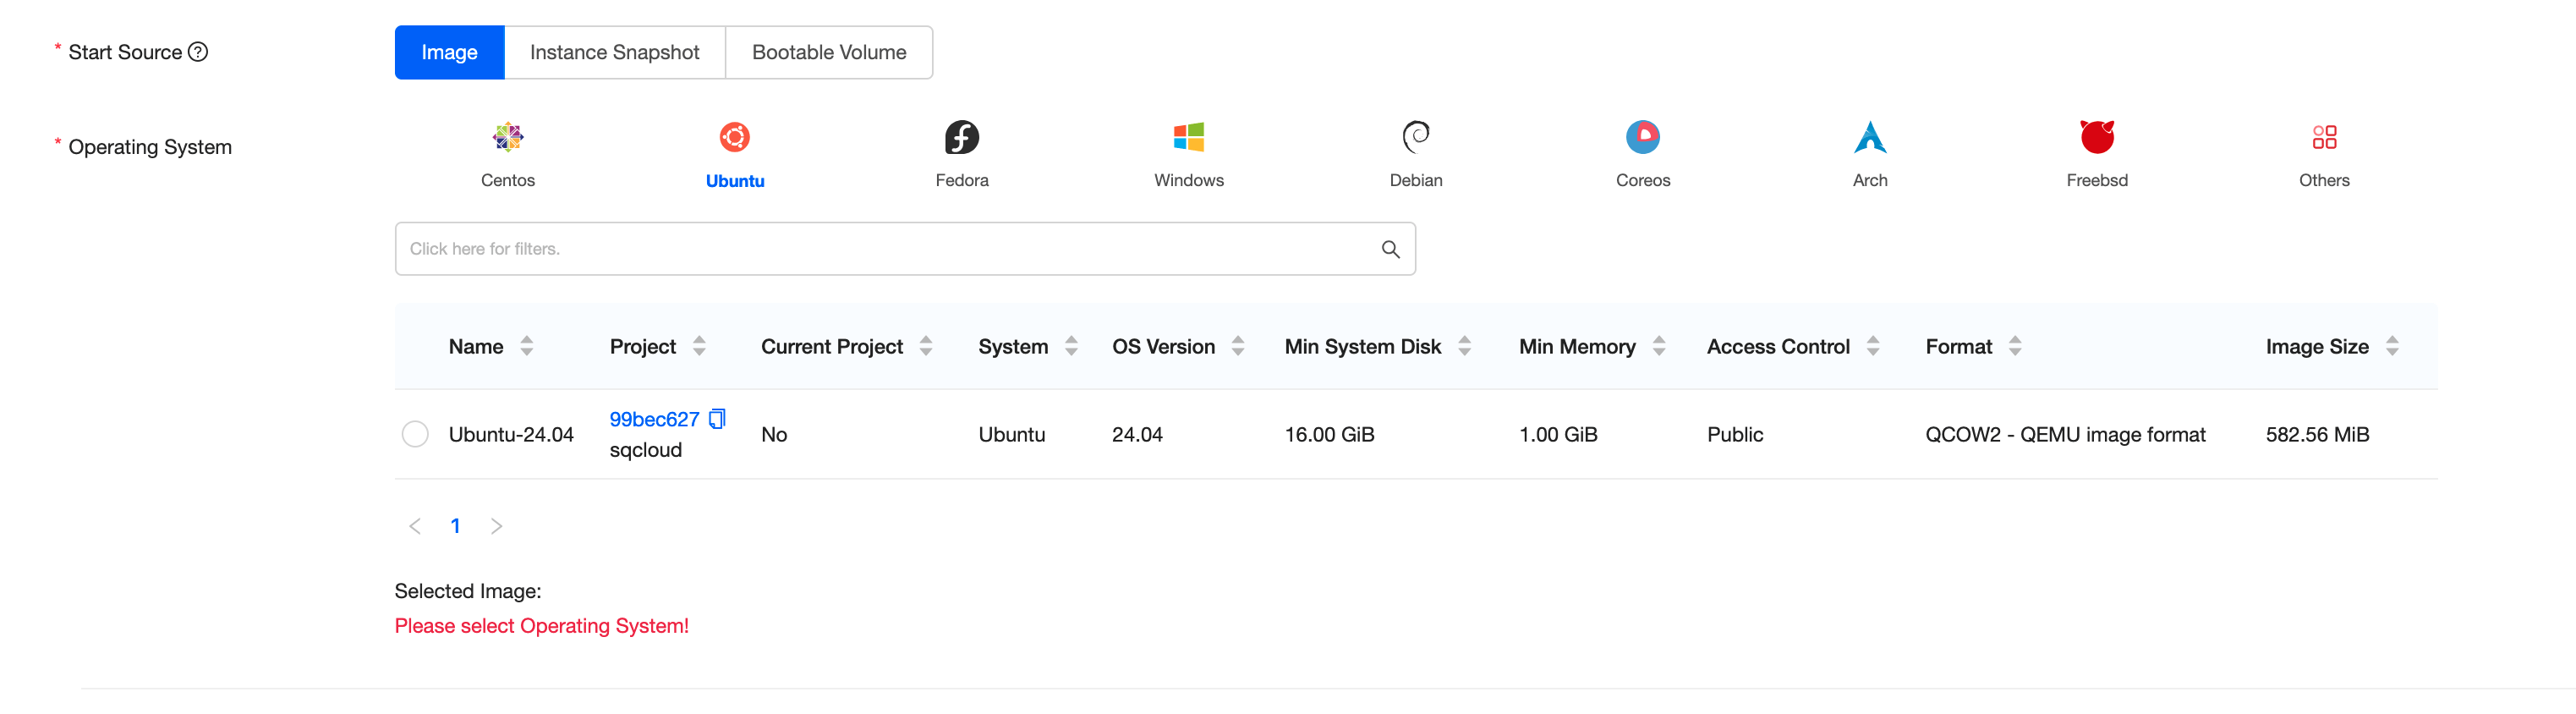
Task: Show Start Source help tooltip icon
Action: point(198,52)
